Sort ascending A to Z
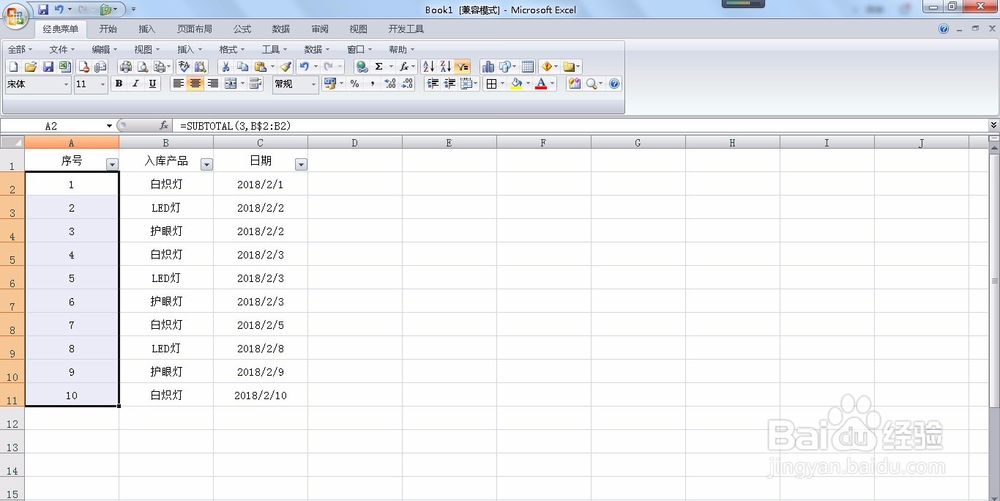Viewport: 1000px width, 501px height. (x=429, y=66)
